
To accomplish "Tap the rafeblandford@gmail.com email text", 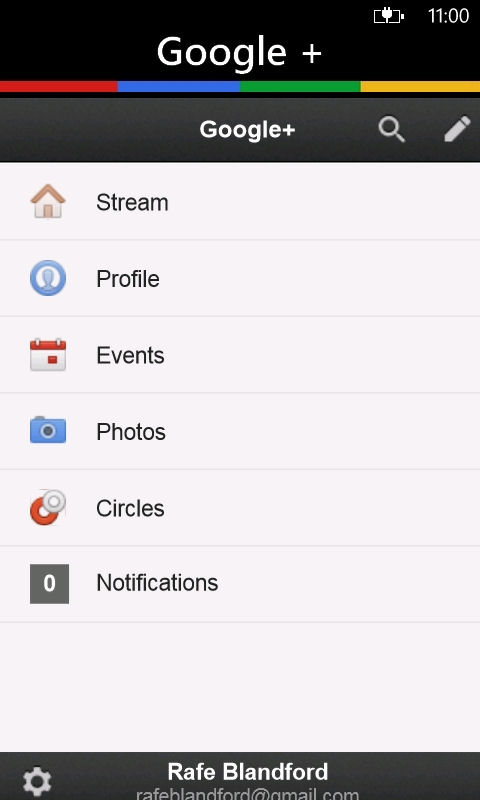I will pyautogui.click(x=247, y=794).
